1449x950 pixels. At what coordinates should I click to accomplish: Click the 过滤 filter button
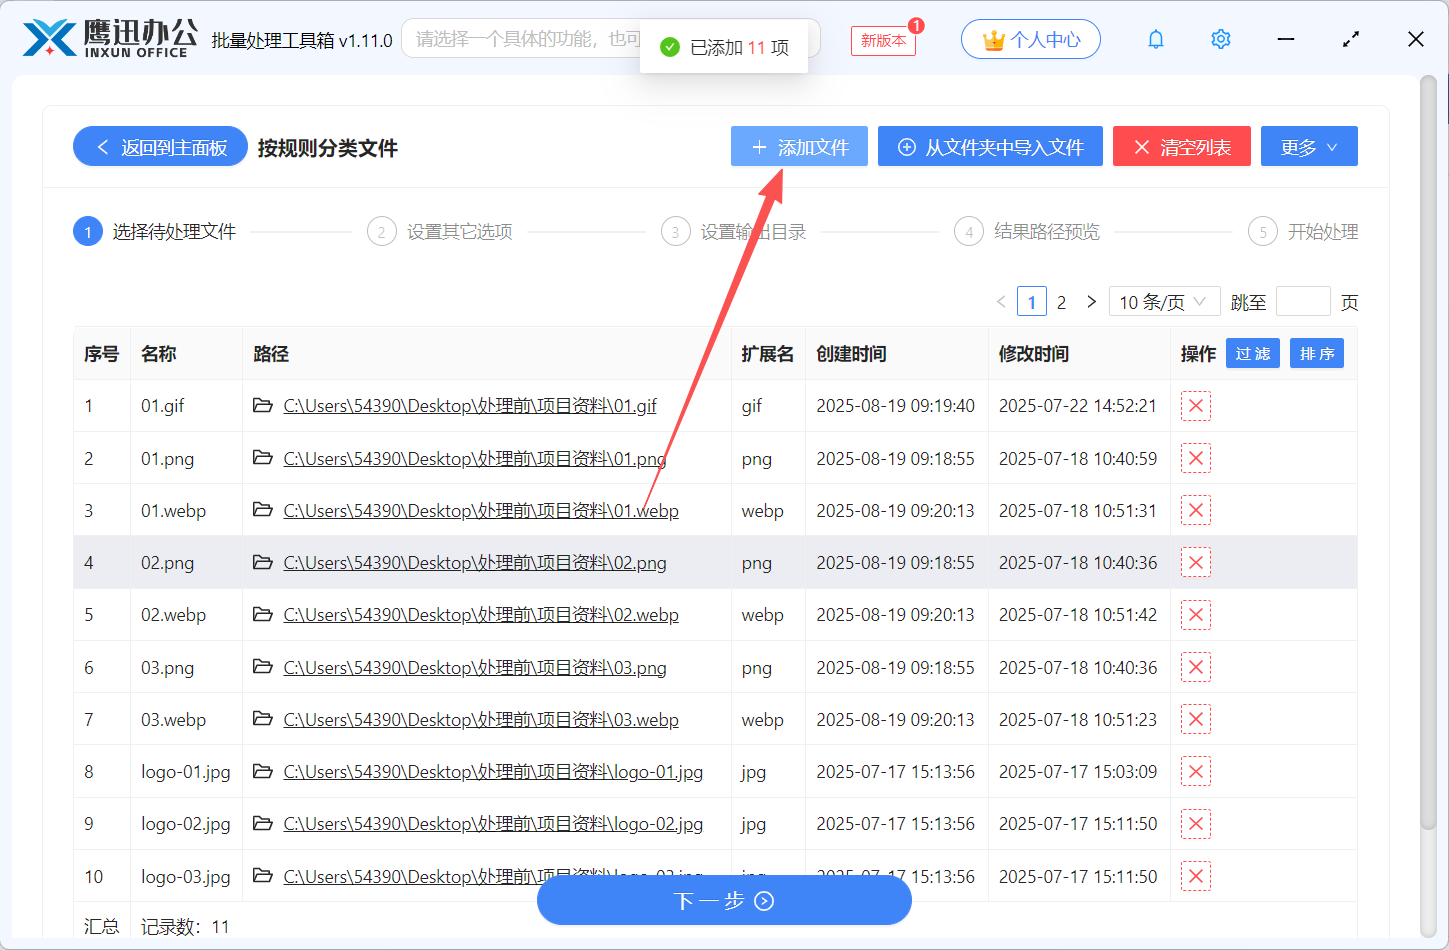pyautogui.click(x=1253, y=353)
